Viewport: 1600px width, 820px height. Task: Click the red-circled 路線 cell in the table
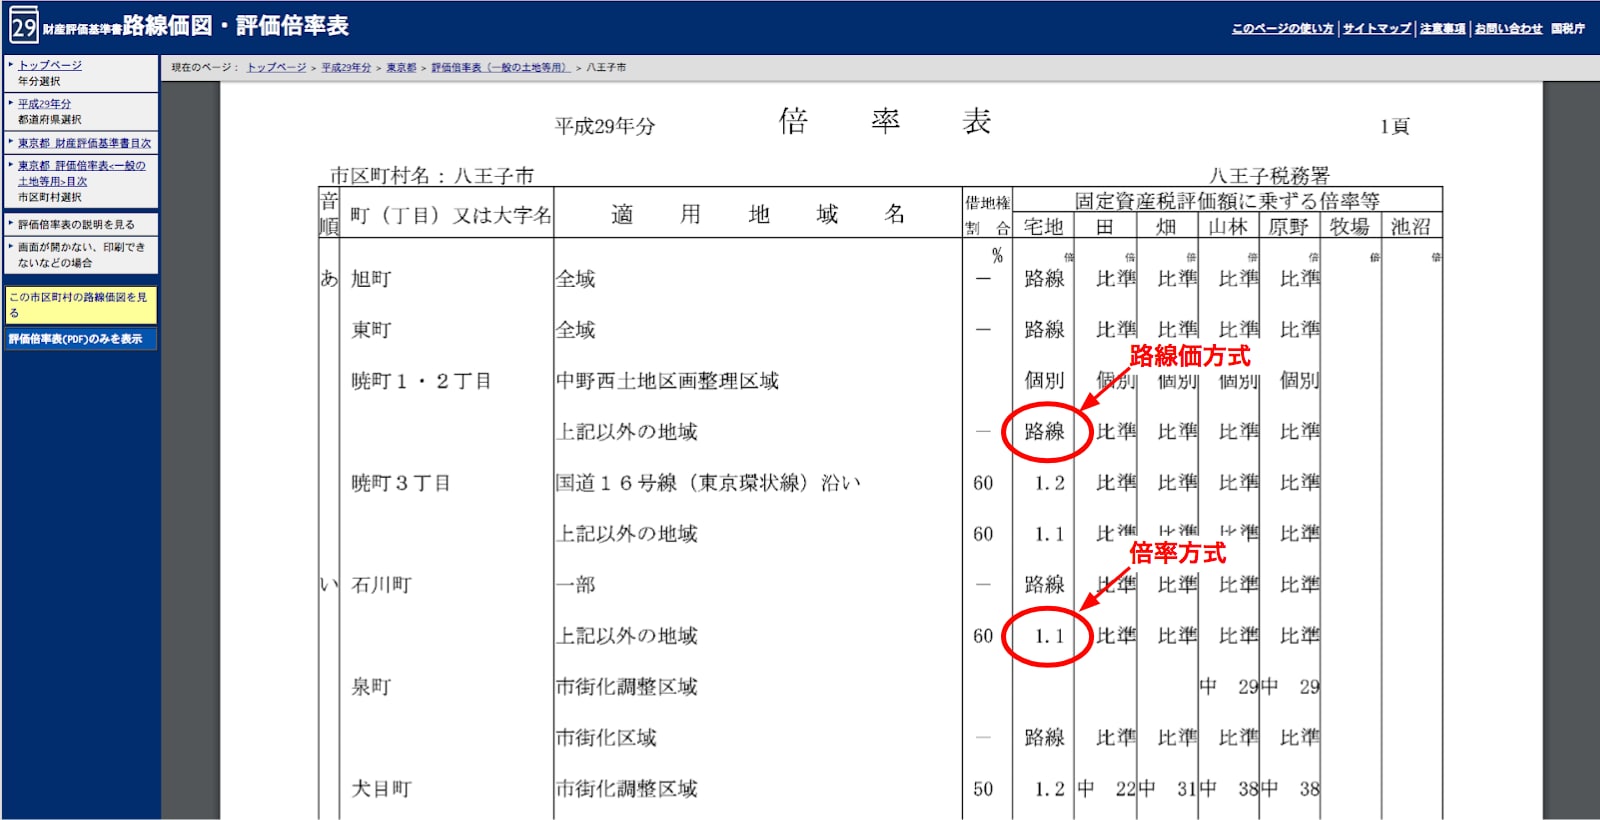click(x=1044, y=432)
